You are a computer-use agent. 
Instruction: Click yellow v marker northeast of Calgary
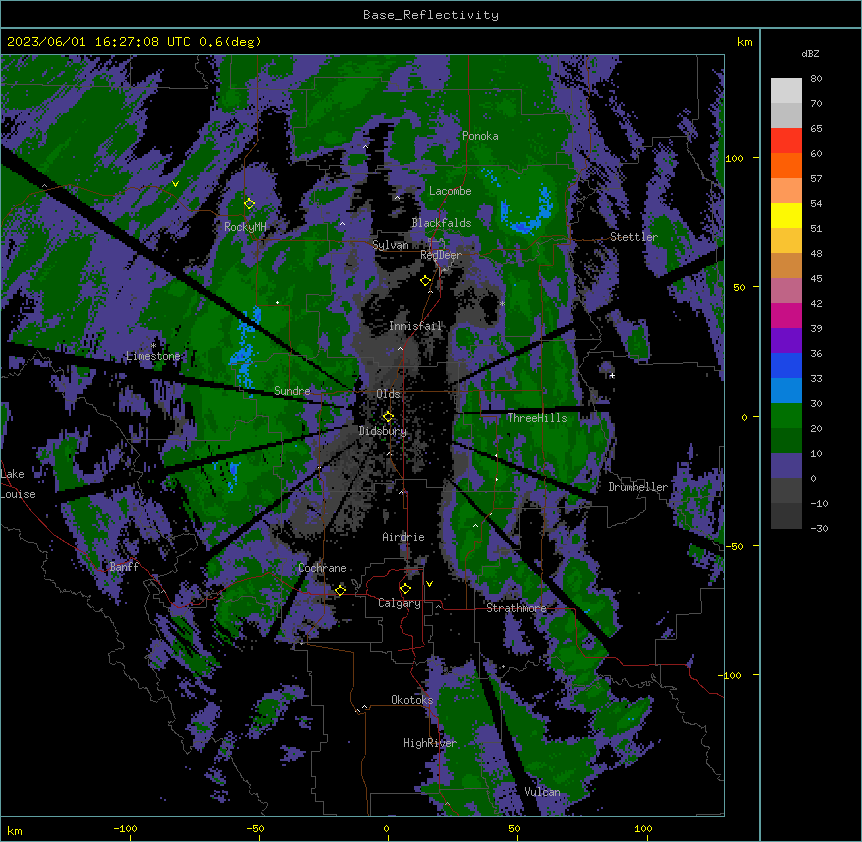point(429,584)
